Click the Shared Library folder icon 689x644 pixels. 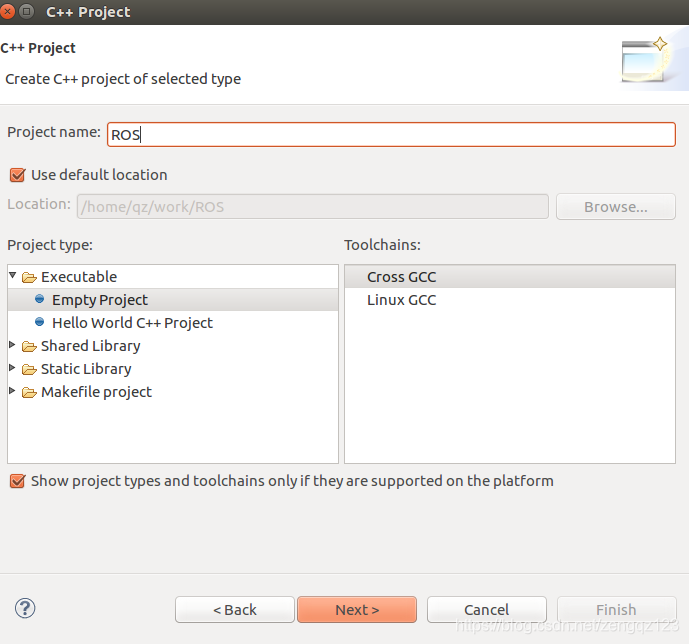pyautogui.click(x=29, y=347)
